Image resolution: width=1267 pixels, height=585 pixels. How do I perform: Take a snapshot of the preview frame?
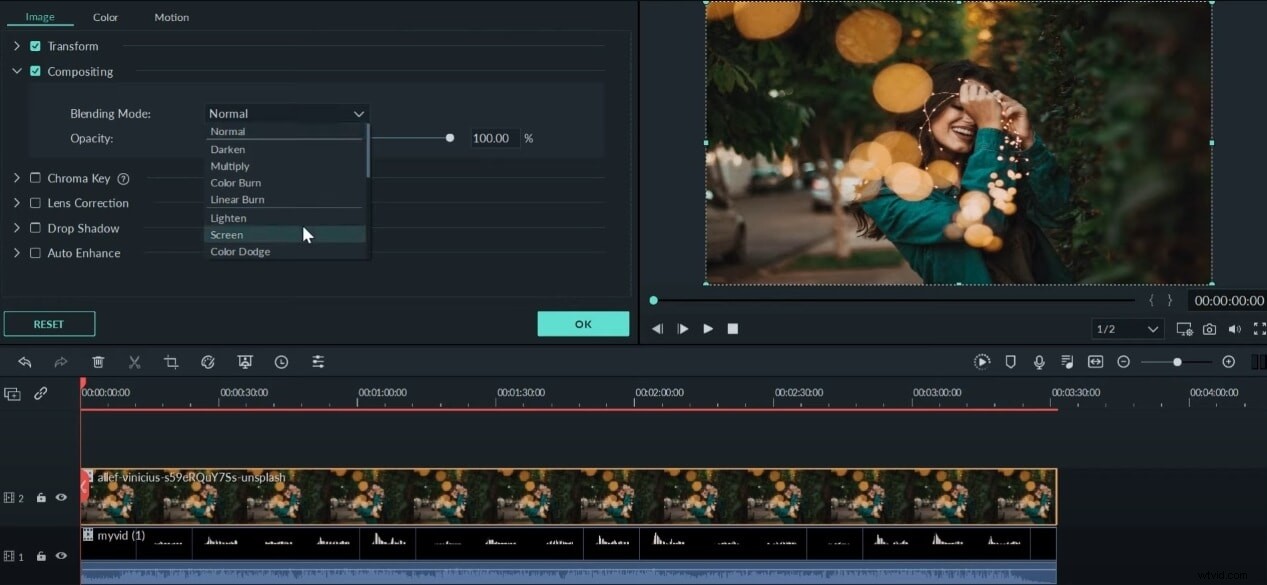1209,328
